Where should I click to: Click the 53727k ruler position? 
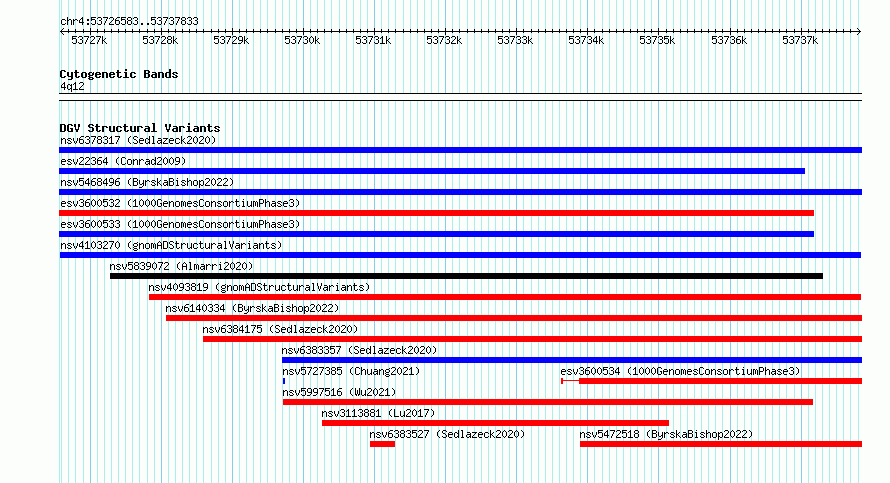pyautogui.click(x=89, y=40)
